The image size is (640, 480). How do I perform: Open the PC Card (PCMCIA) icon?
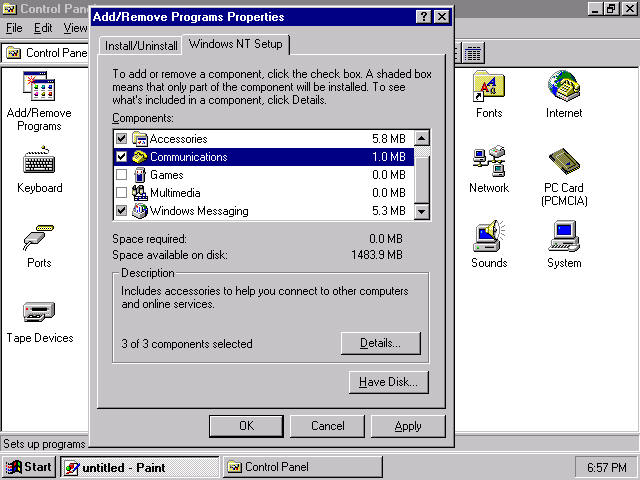click(x=564, y=161)
